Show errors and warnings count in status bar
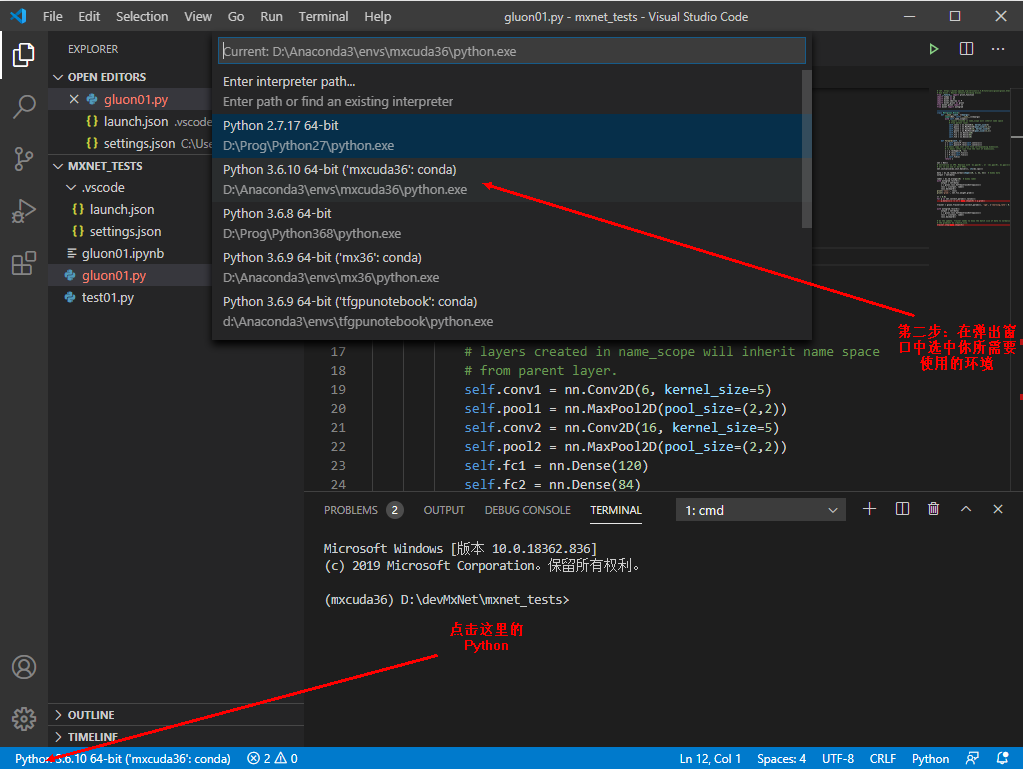 click(x=273, y=758)
